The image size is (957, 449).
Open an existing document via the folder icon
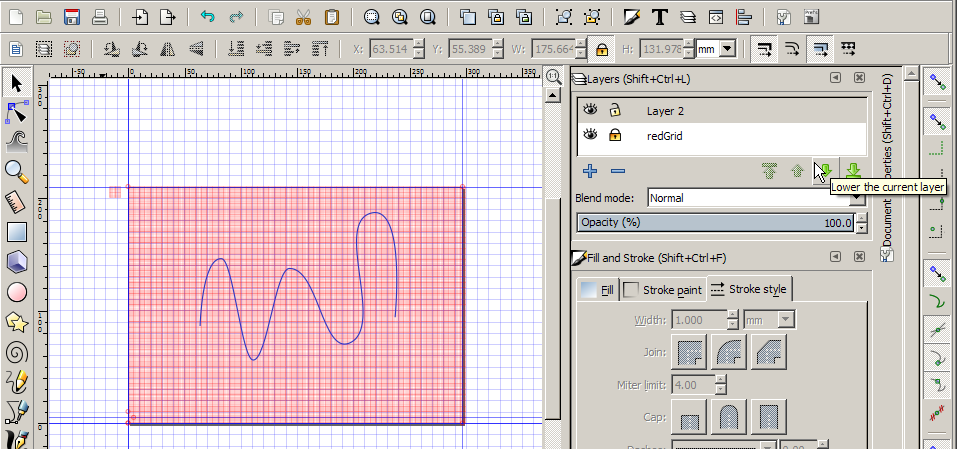tap(43, 16)
